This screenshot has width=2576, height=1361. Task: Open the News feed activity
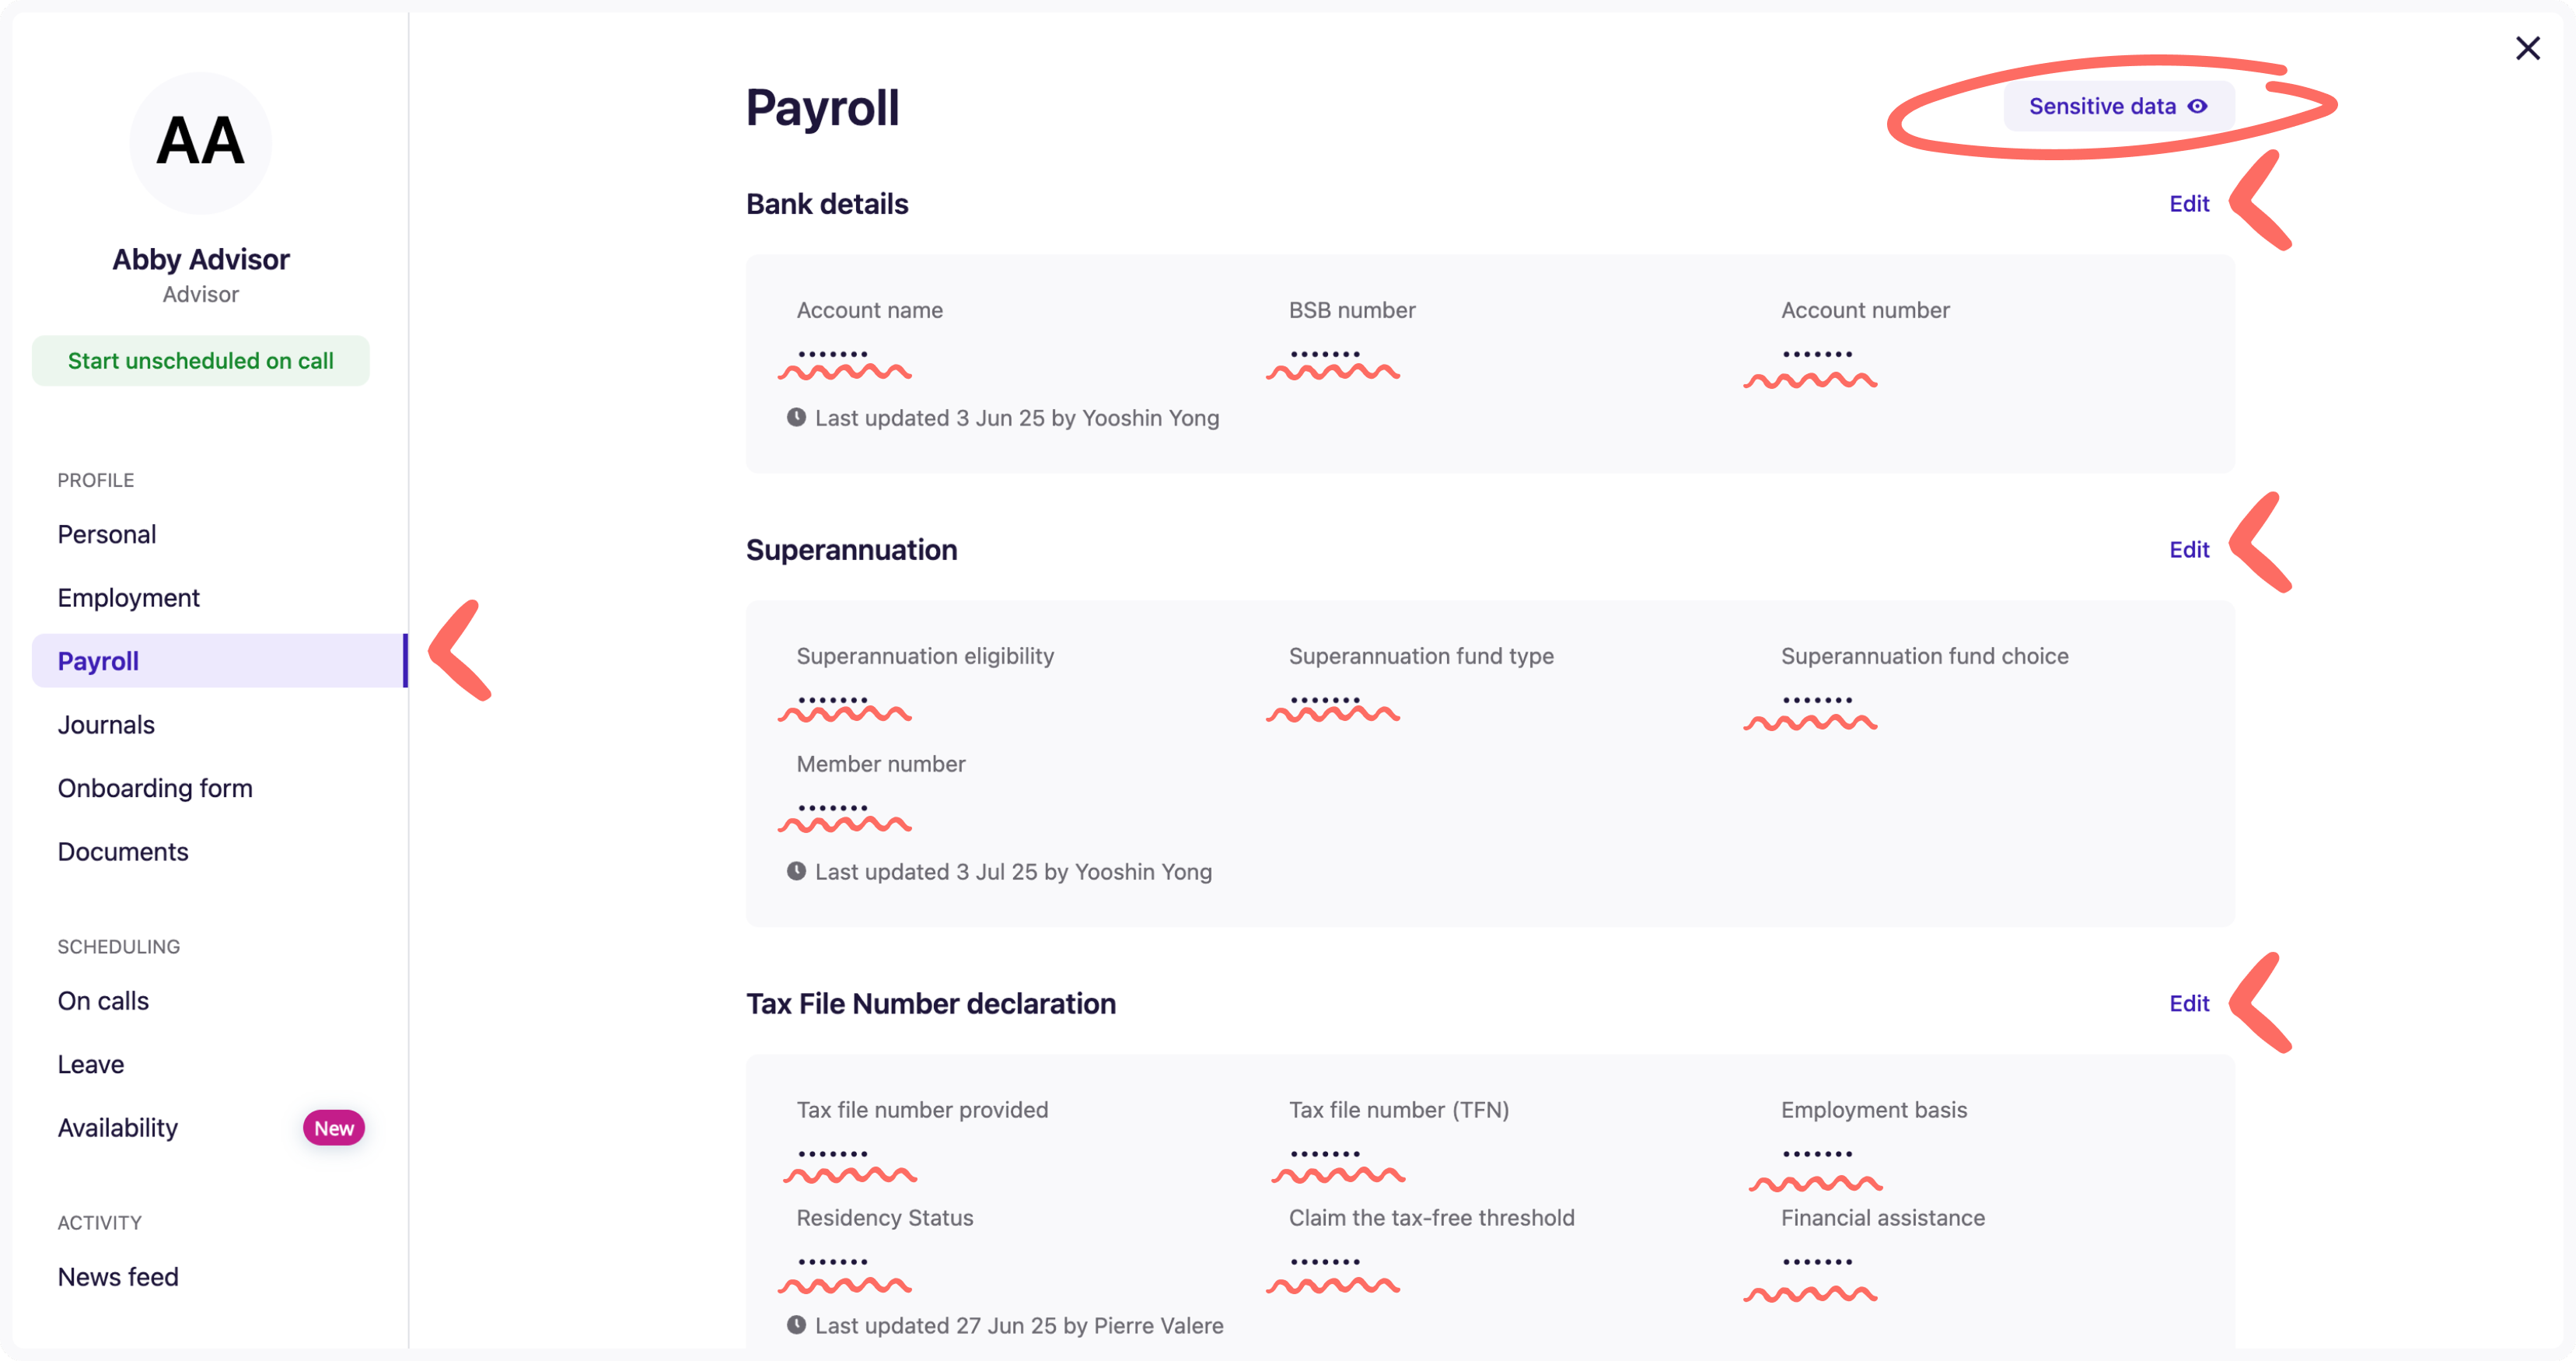(118, 1277)
